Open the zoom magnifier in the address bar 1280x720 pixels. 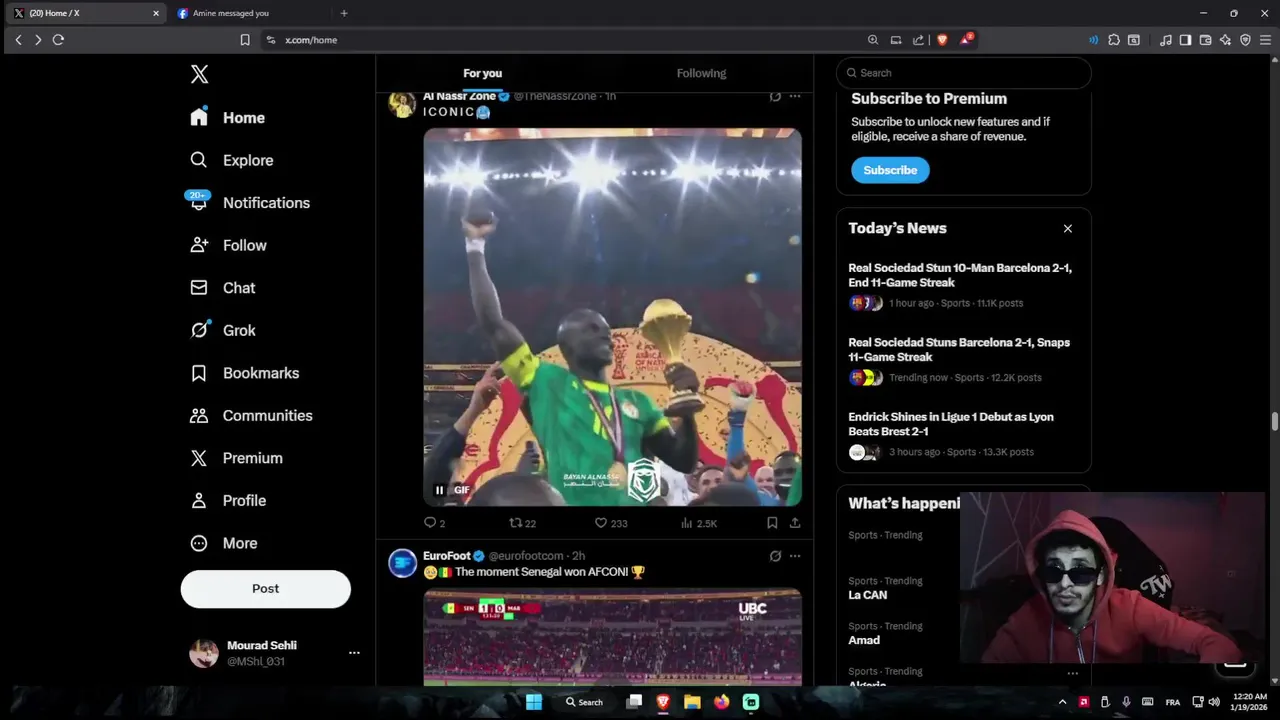873,40
